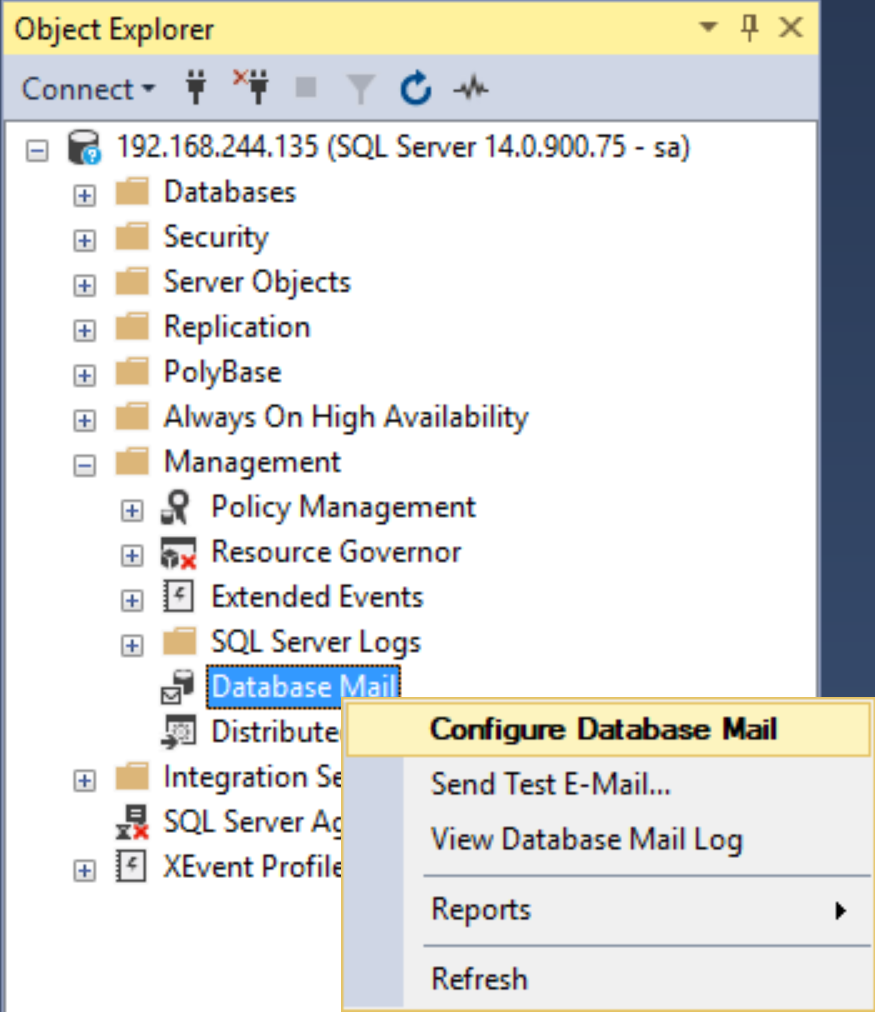Expand the Policy Management node
The image size is (875, 1012).
click(132, 511)
